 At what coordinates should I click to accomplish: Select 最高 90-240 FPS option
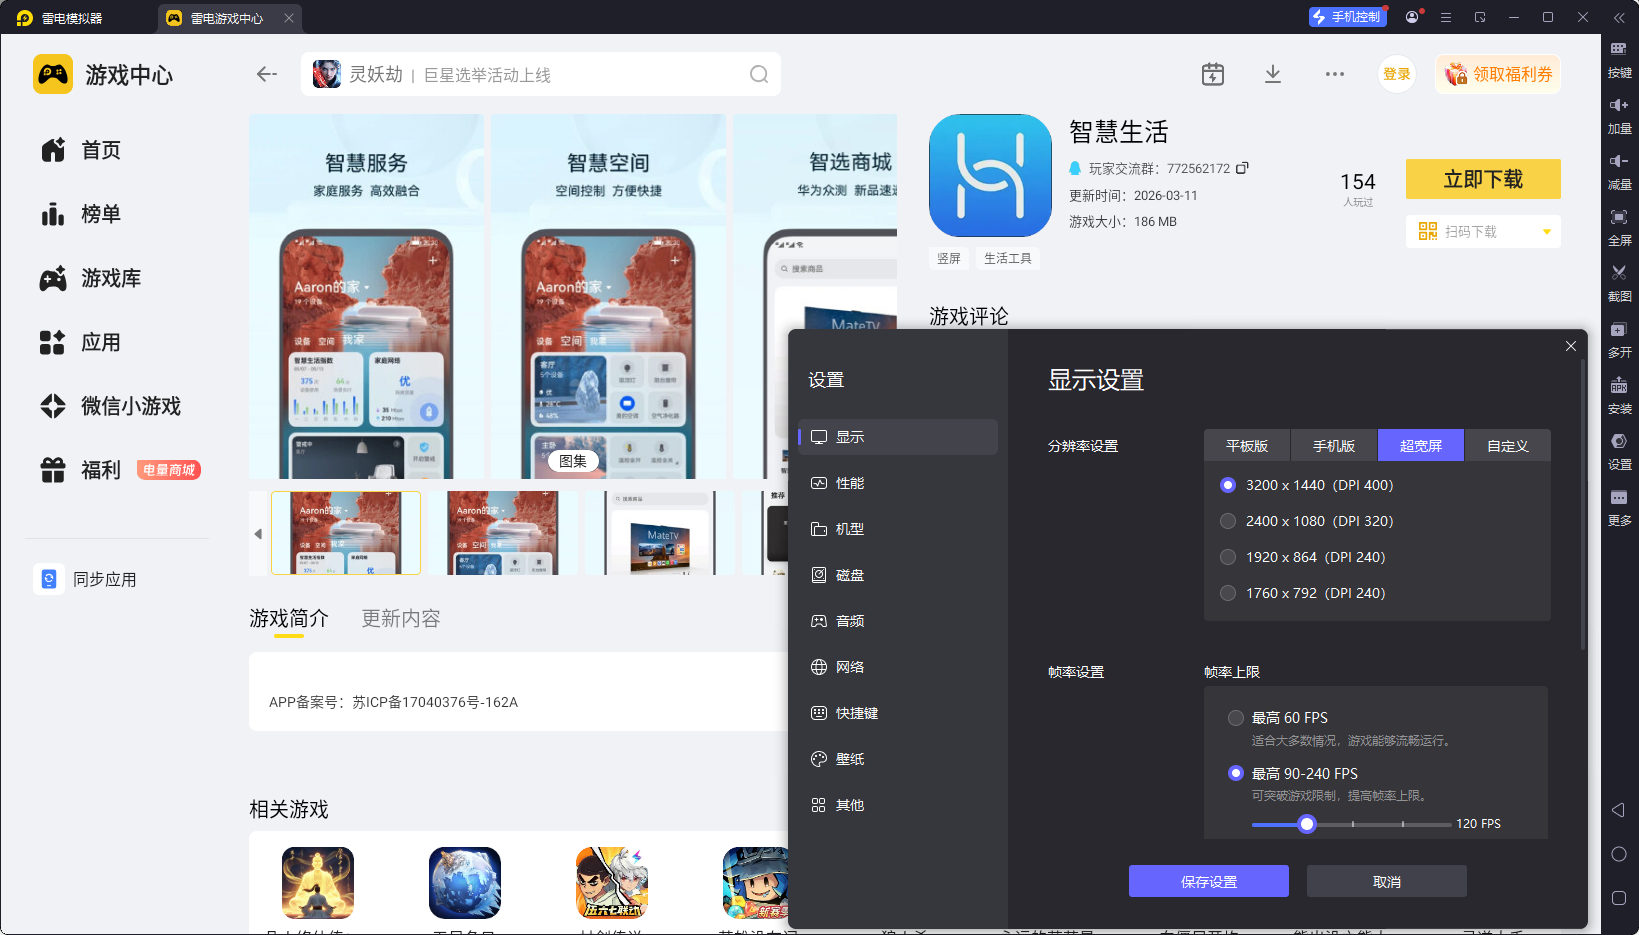coord(1236,773)
